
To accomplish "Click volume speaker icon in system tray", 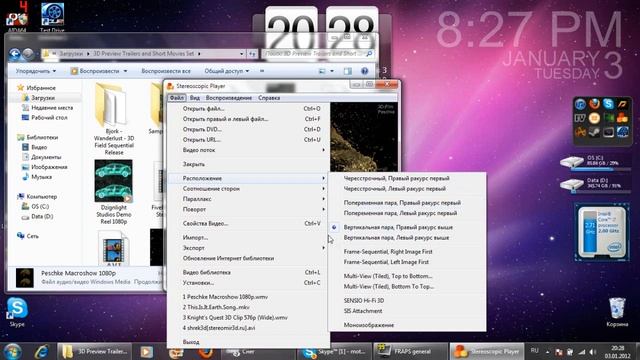I will (593, 352).
